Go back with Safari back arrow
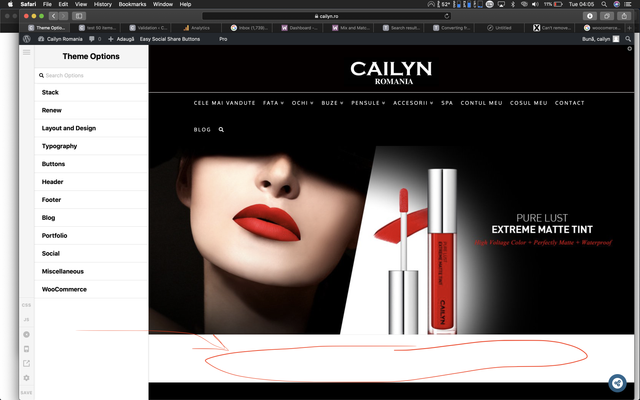This screenshot has width=640, height=400. 53,16
